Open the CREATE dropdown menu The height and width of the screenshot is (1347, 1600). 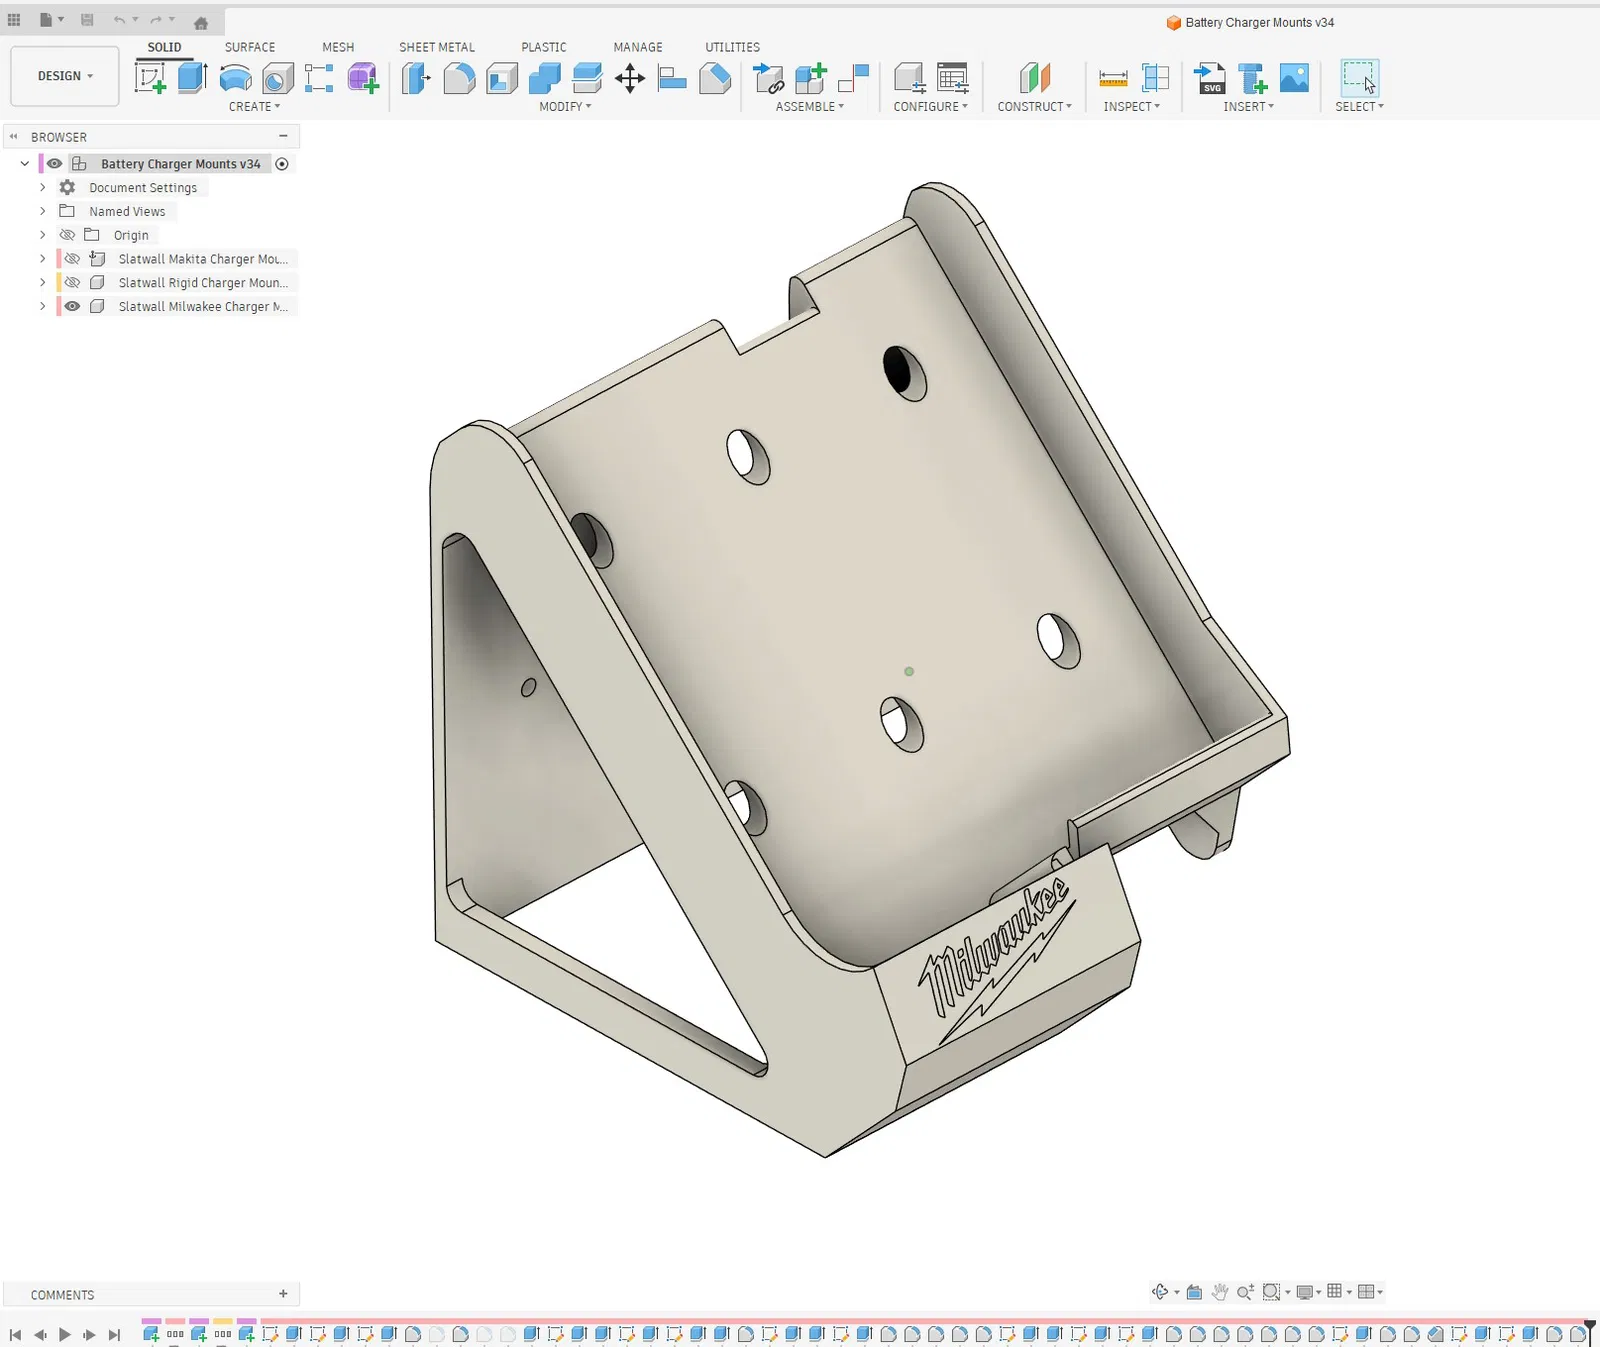point(254,107)
